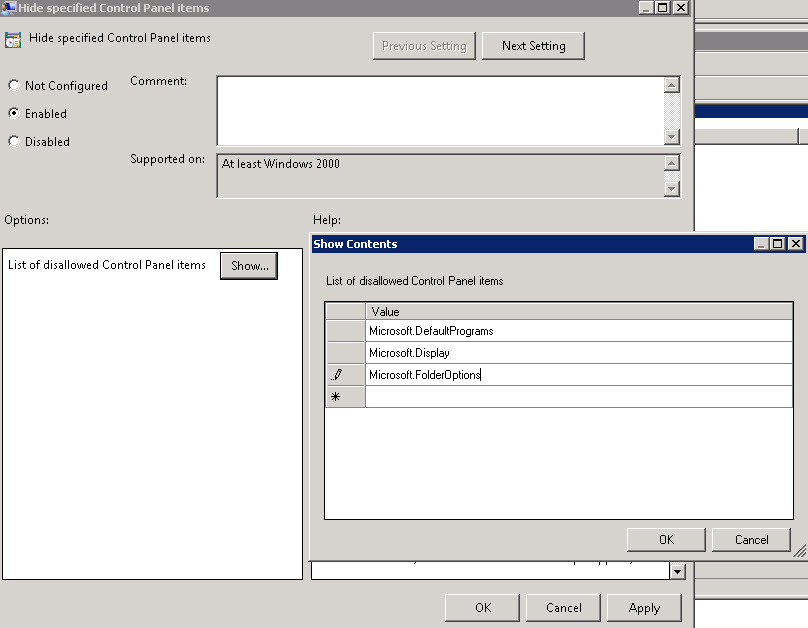Click the At least Windows 2000 text

coord(280,164)
